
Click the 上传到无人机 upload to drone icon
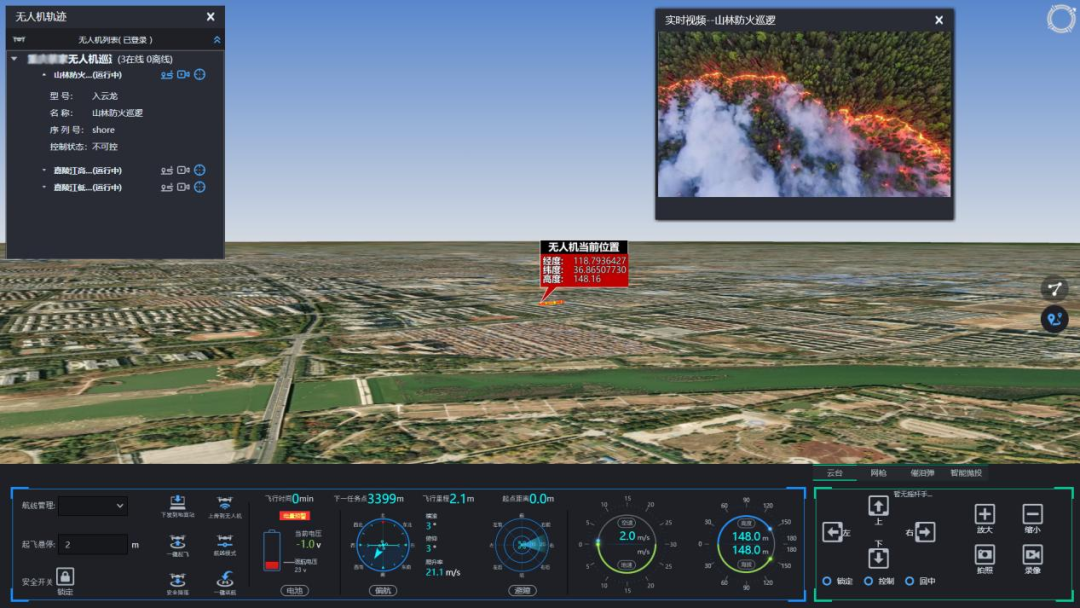225,502
